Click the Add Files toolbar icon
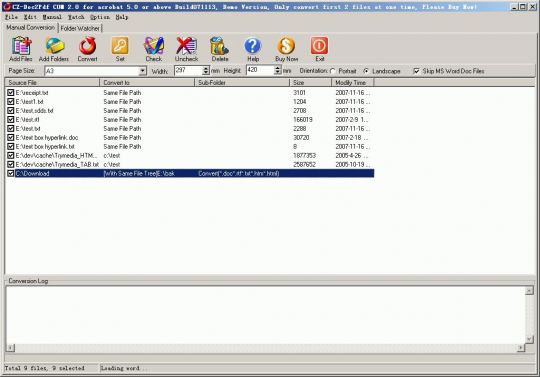 21,46
